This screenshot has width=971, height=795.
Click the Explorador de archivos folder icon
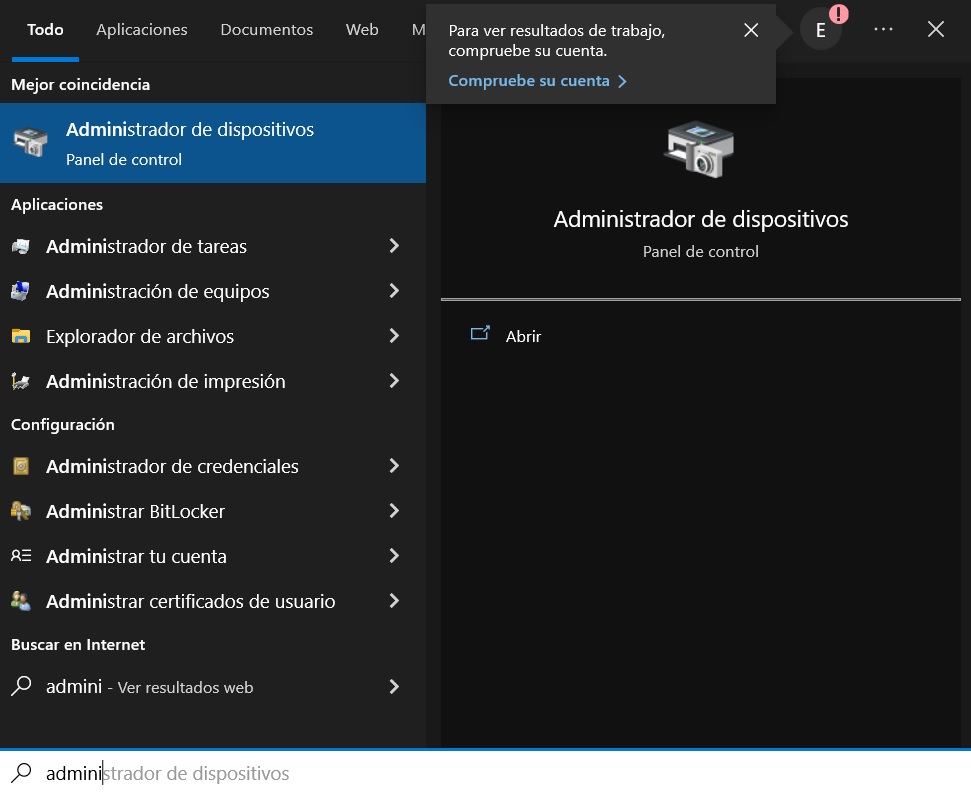pos(21,337)
